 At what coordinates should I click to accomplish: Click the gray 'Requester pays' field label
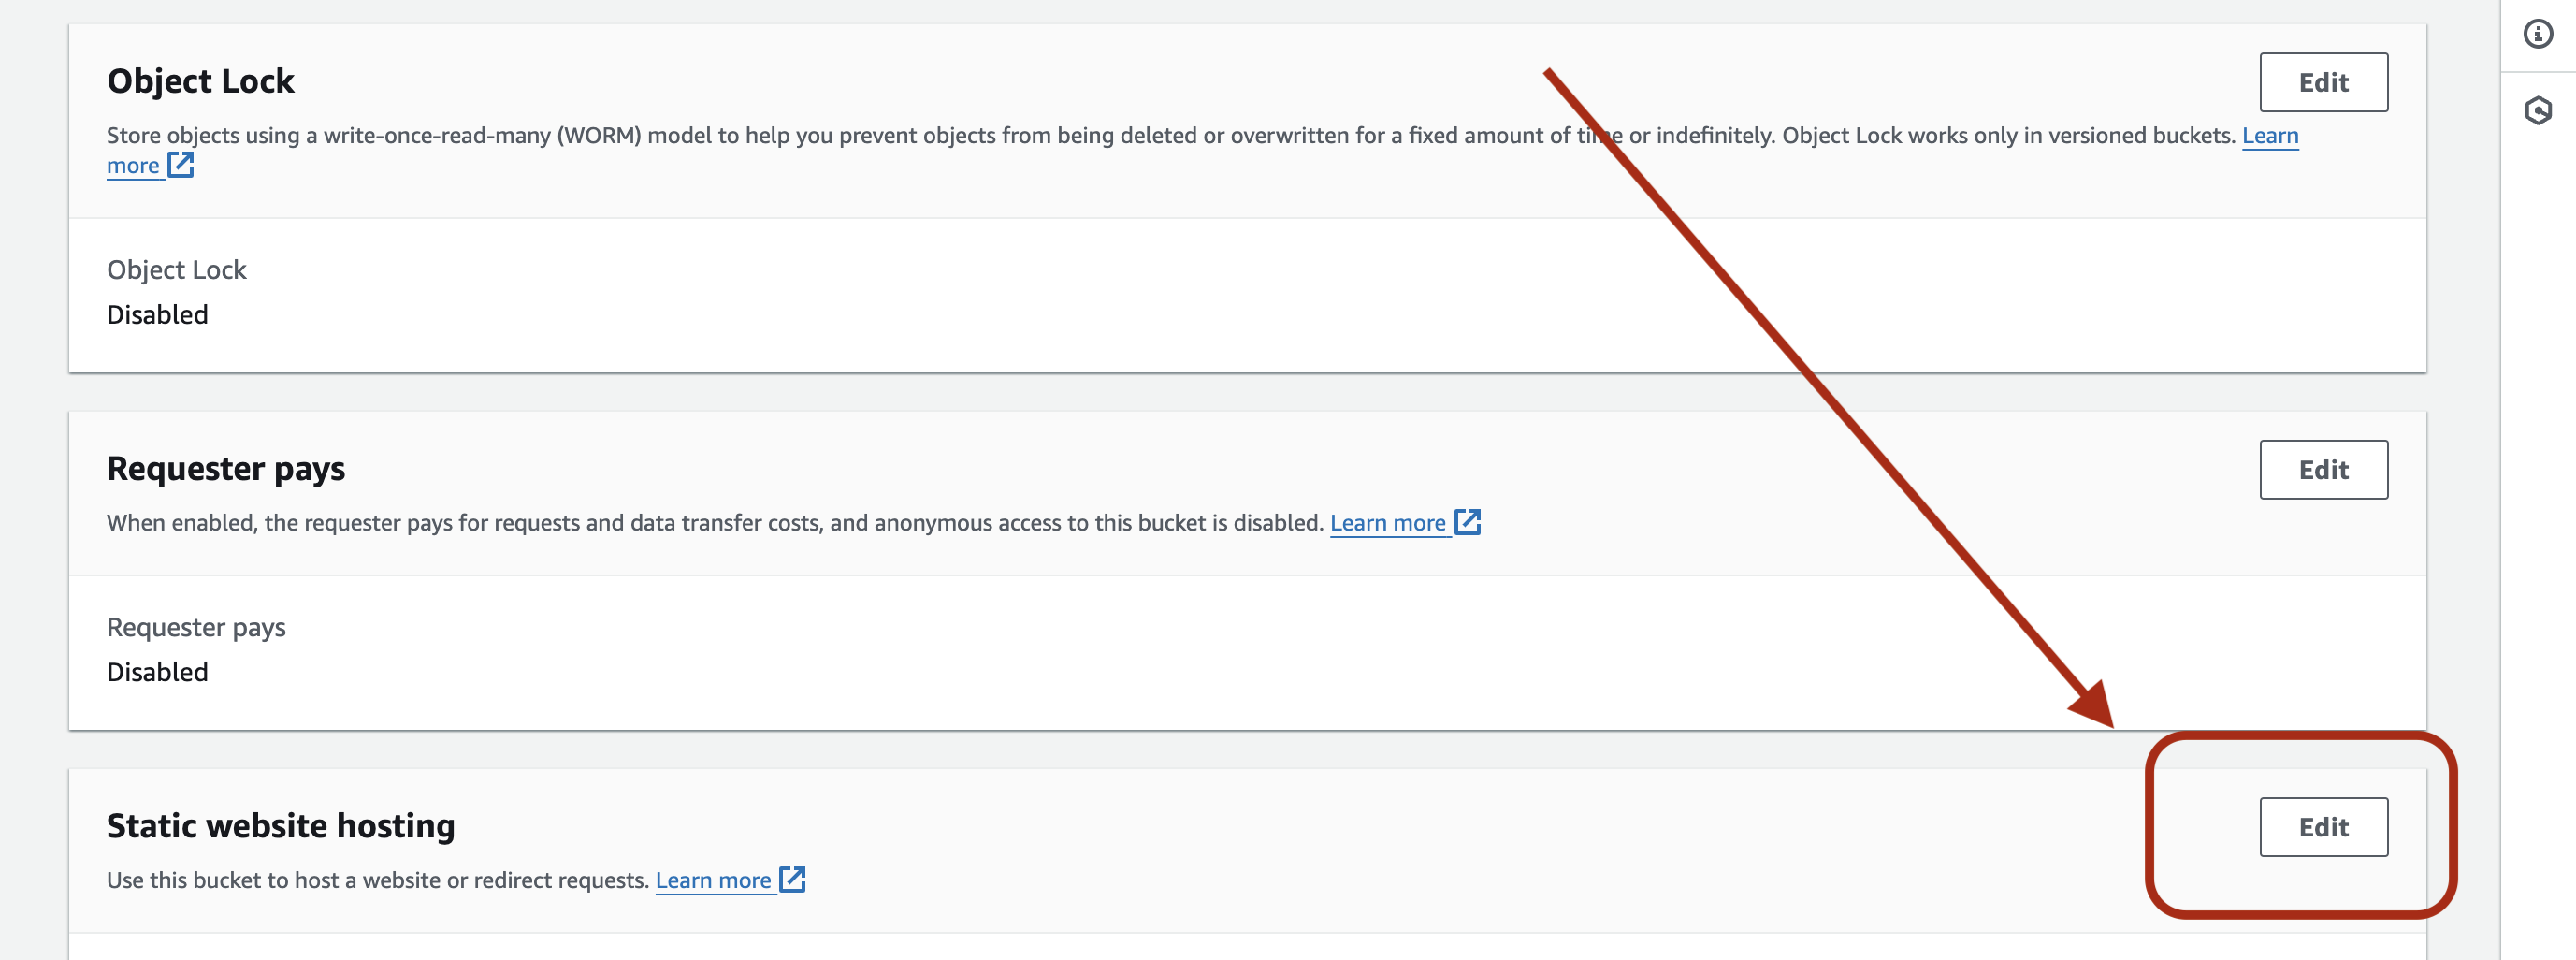[x=196, y=627]
